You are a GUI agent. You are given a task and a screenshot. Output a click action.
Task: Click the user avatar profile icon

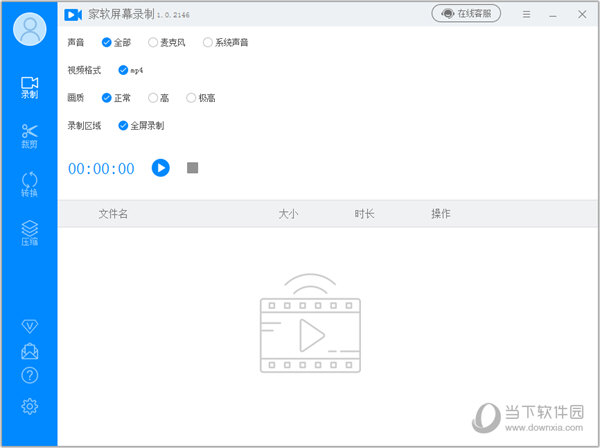coord(29,29)
